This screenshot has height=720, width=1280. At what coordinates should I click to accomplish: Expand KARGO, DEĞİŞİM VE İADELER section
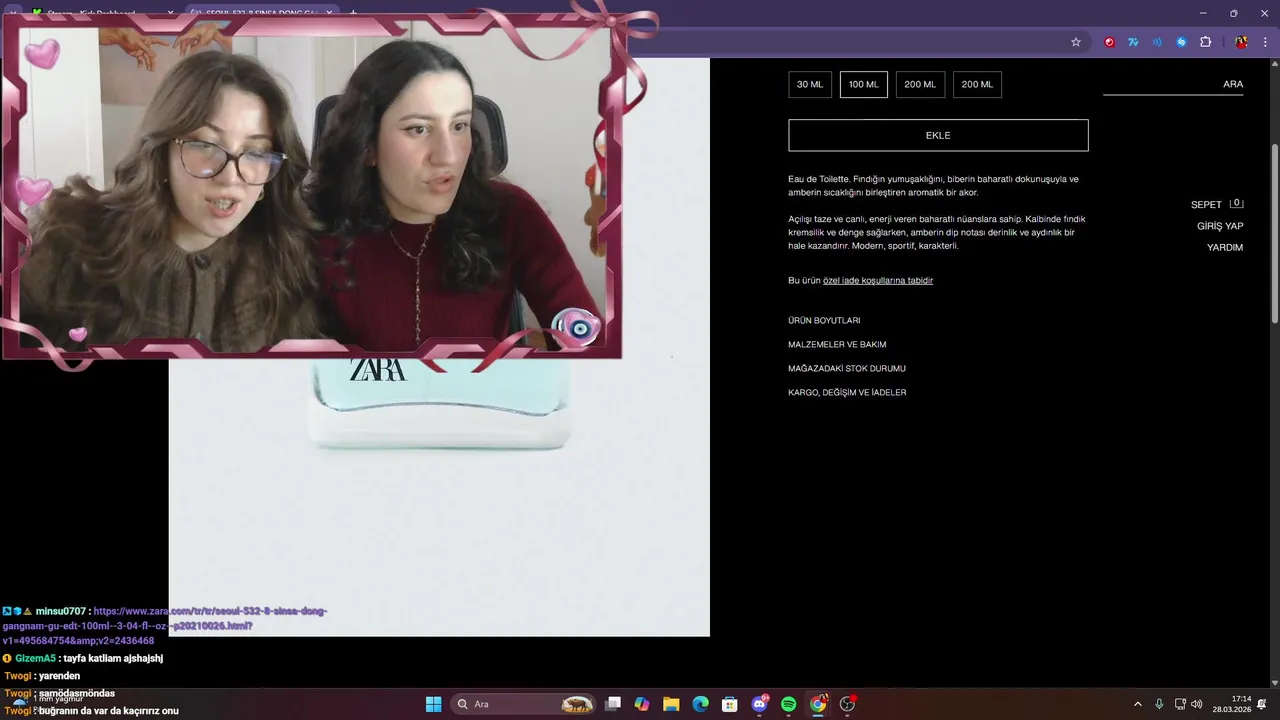click(x=847, y=393)
